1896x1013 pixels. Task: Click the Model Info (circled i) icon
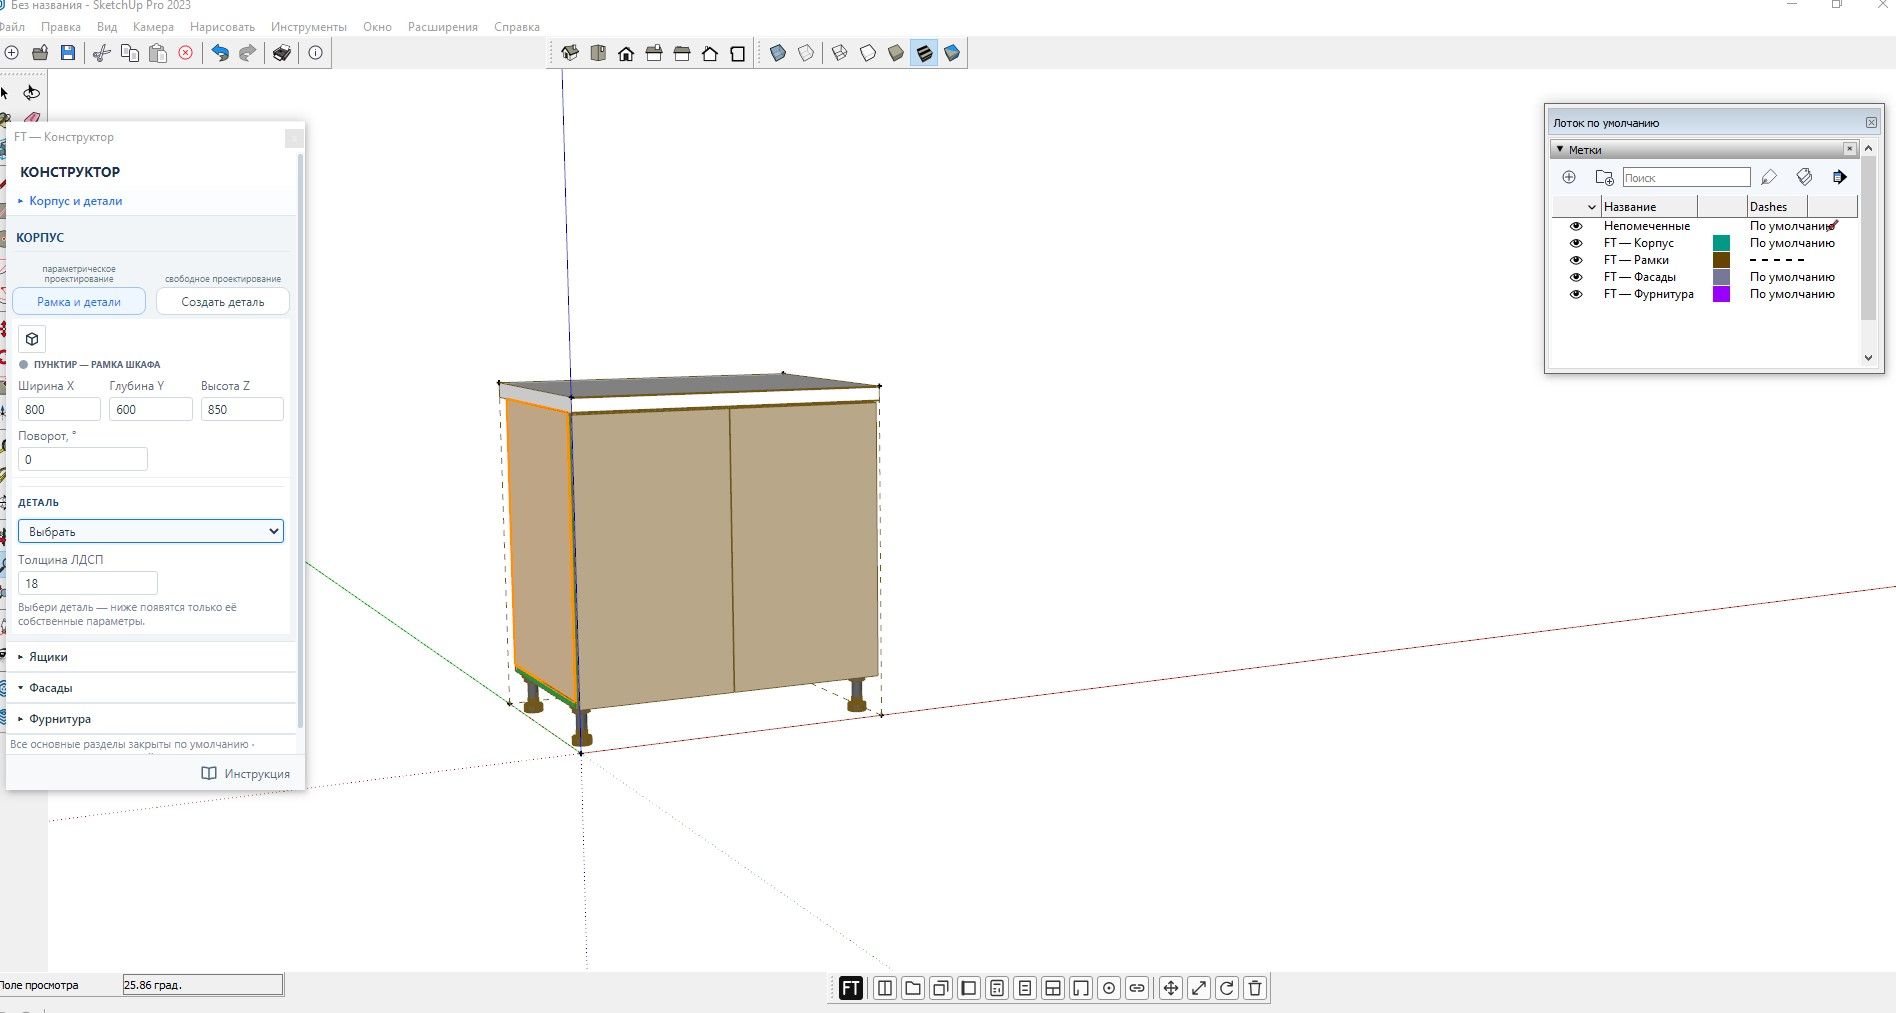click(x=316, y=53)
